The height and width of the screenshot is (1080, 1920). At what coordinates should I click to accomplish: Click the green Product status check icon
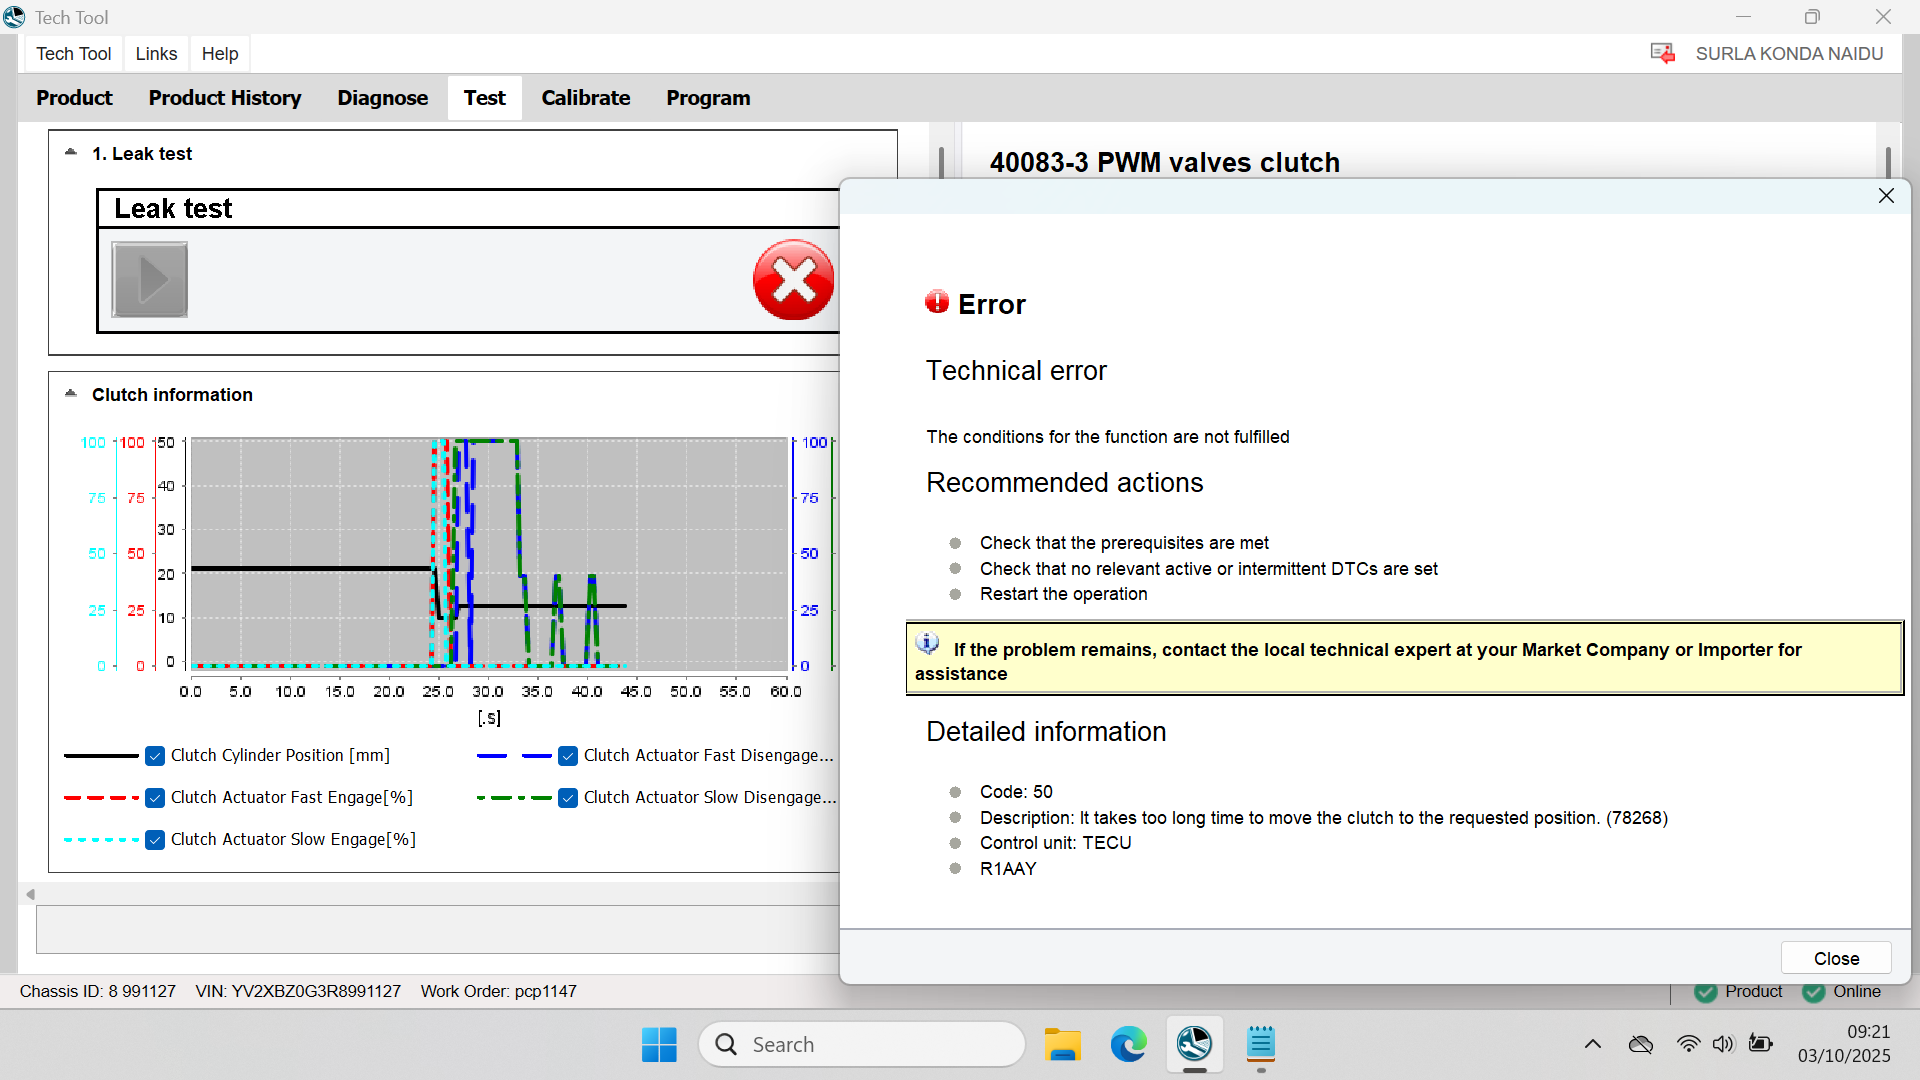tap(1706, 992)
